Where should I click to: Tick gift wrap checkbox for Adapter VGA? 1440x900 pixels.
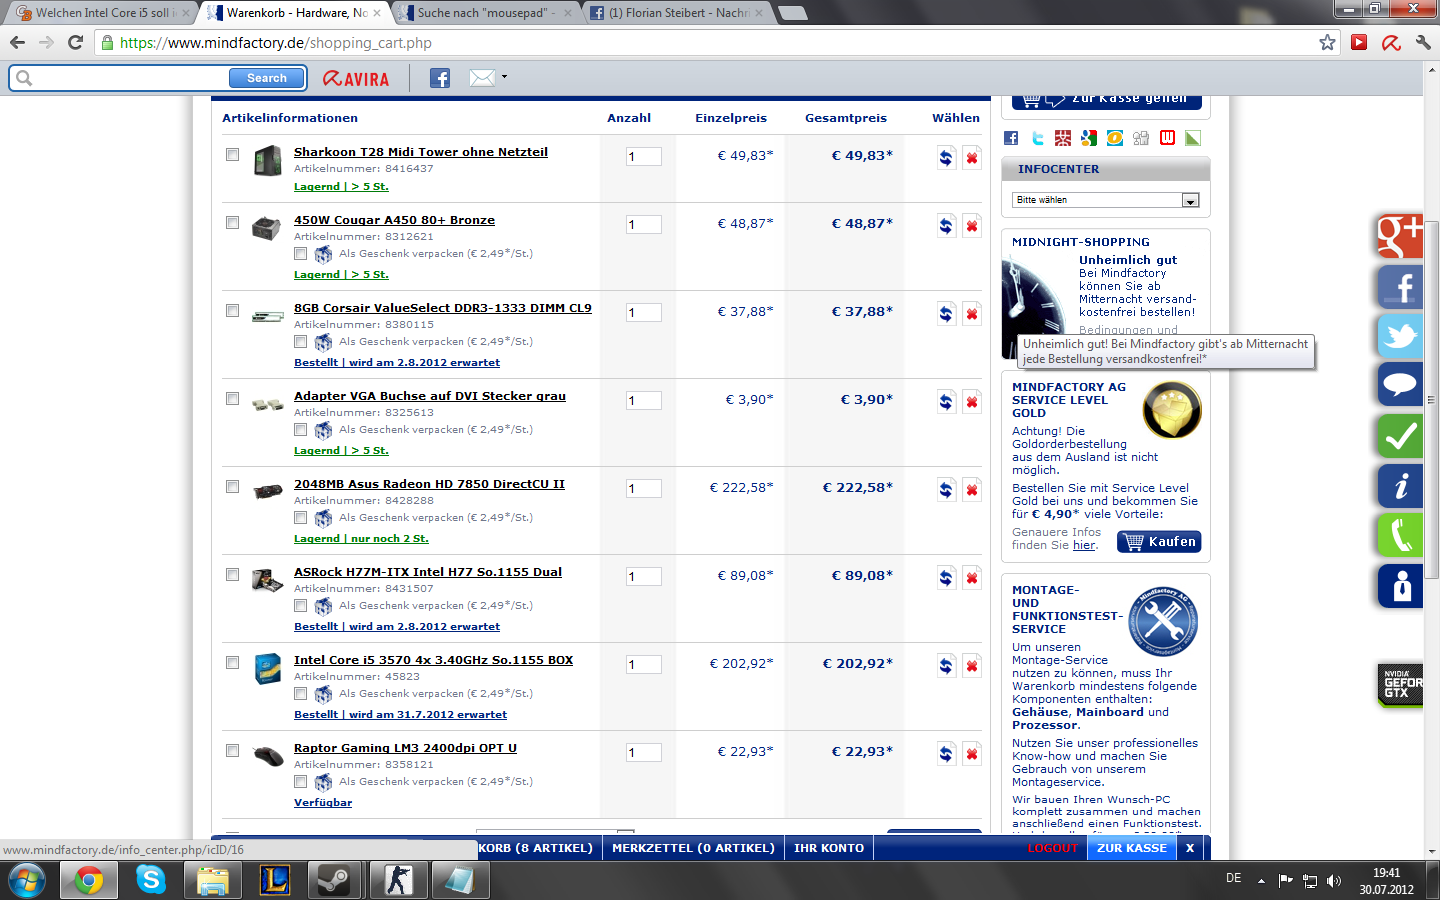(x=300, y=430)
